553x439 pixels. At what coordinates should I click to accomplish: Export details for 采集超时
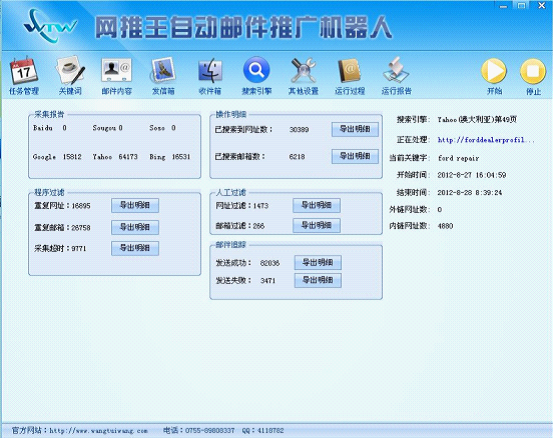coord(135,248)
